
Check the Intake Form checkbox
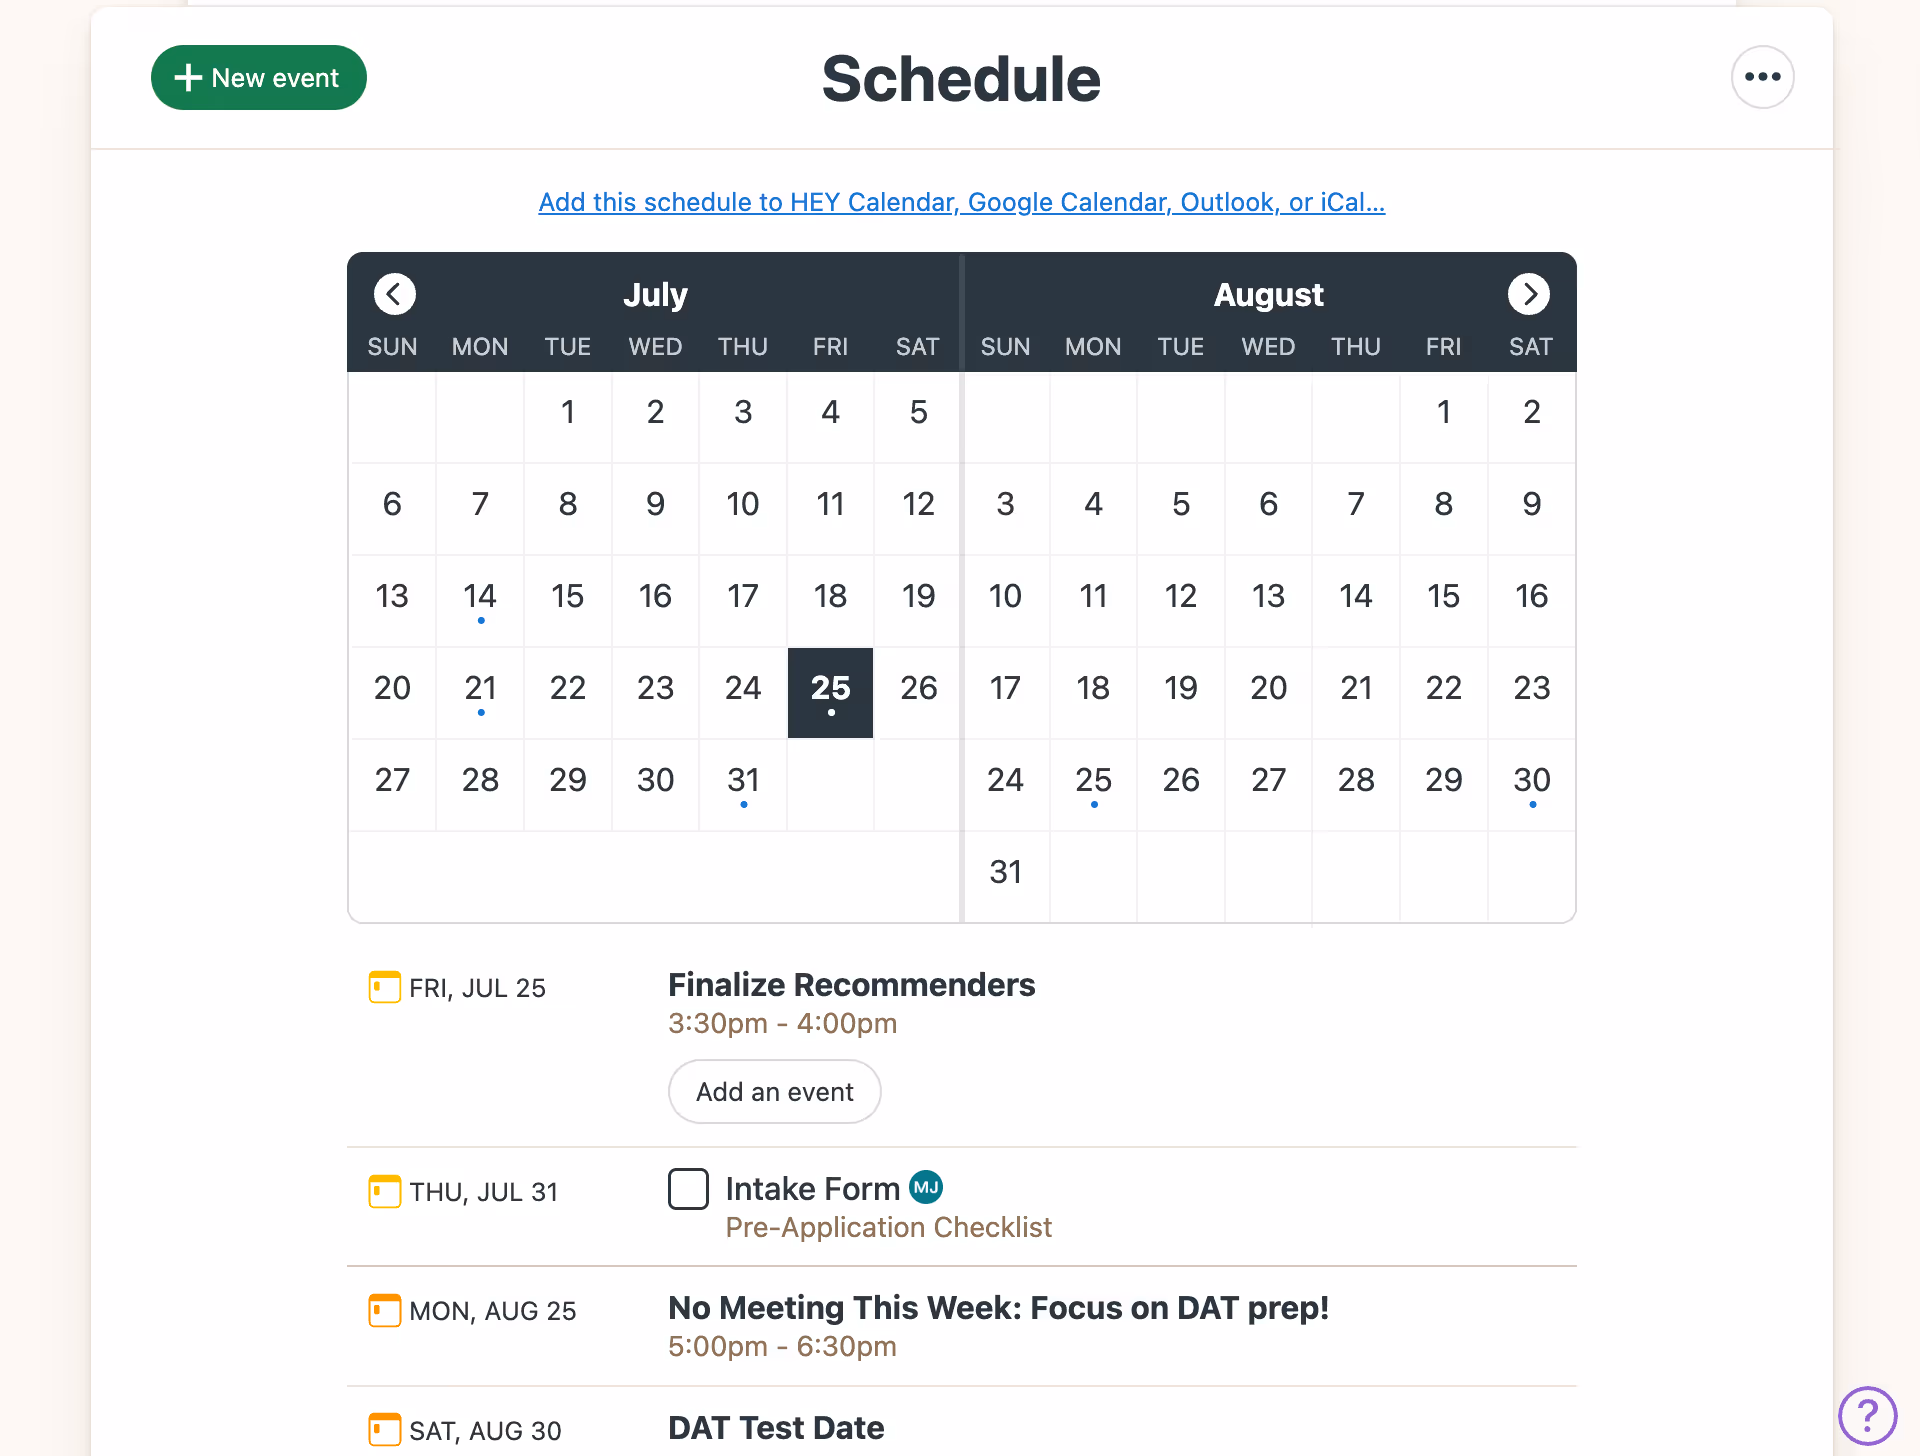coord(688,1188)
